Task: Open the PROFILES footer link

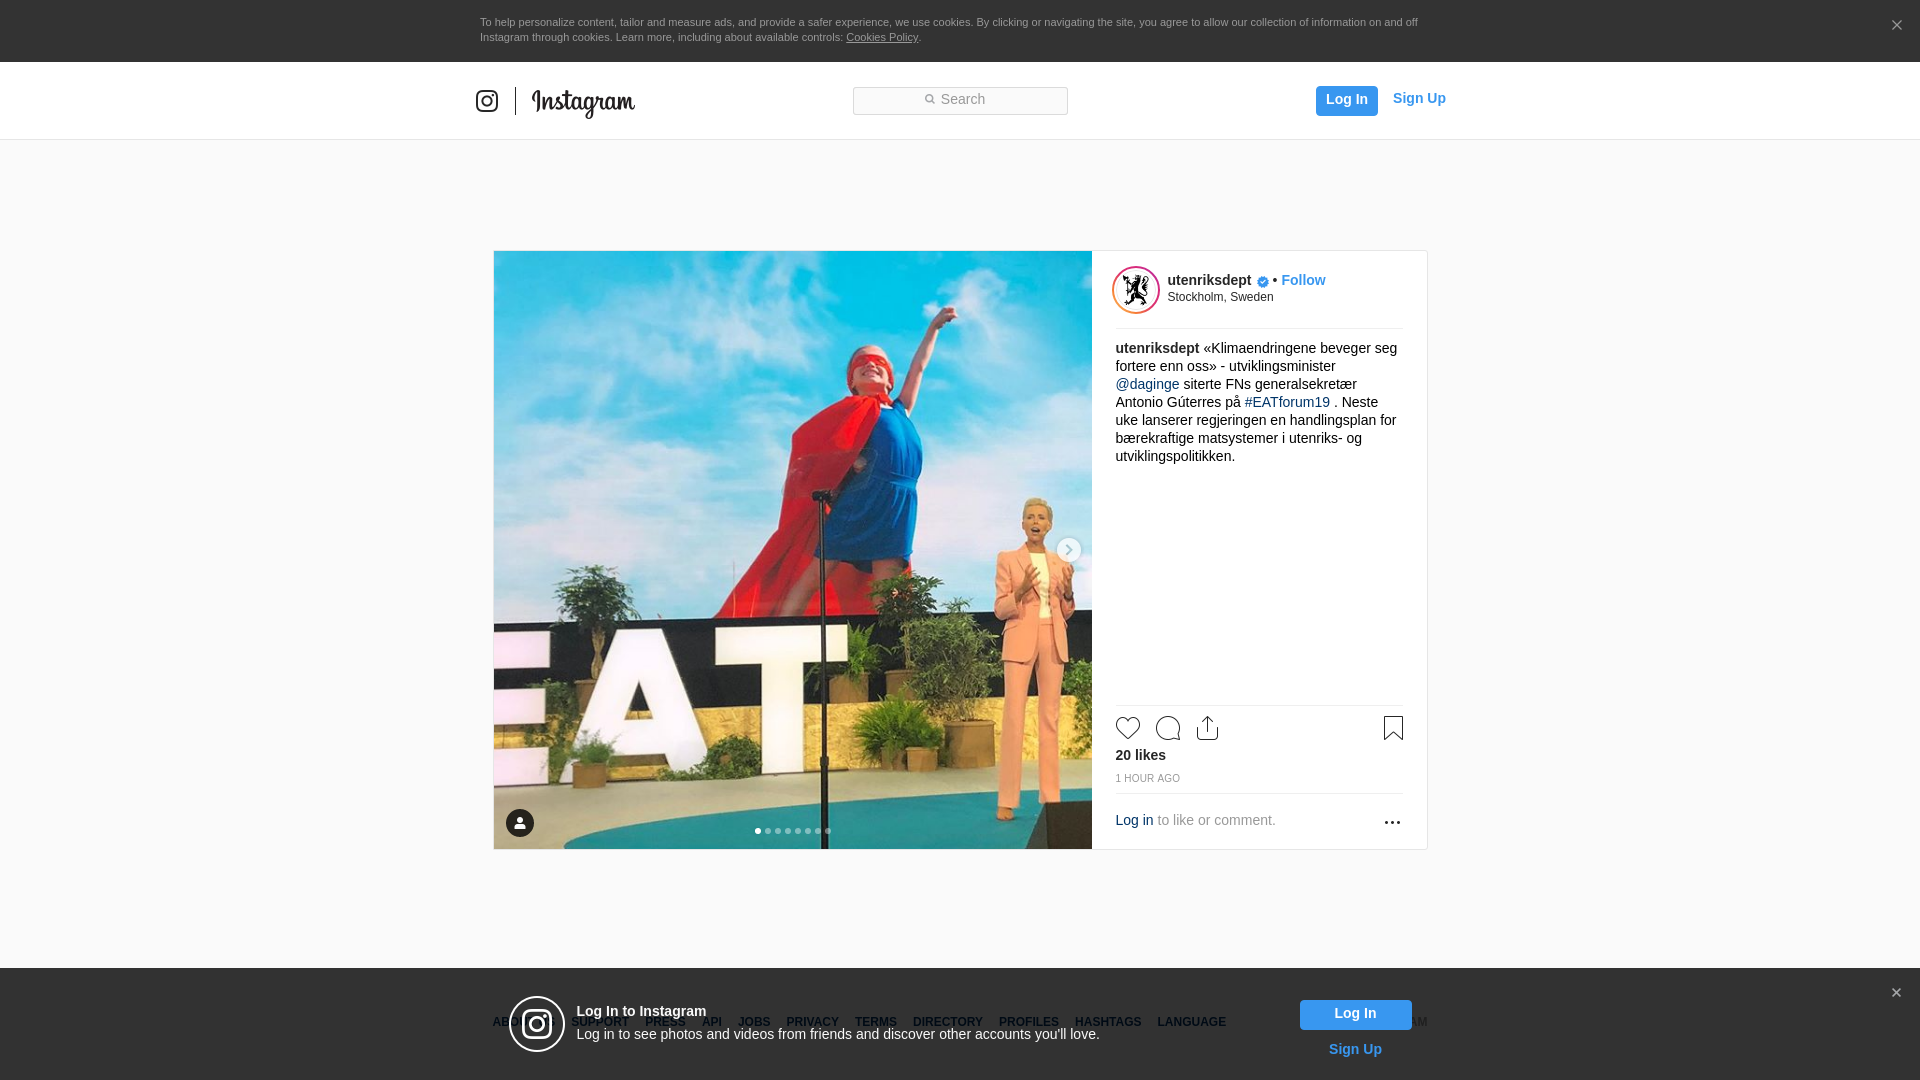Action: [1029, 1022]
